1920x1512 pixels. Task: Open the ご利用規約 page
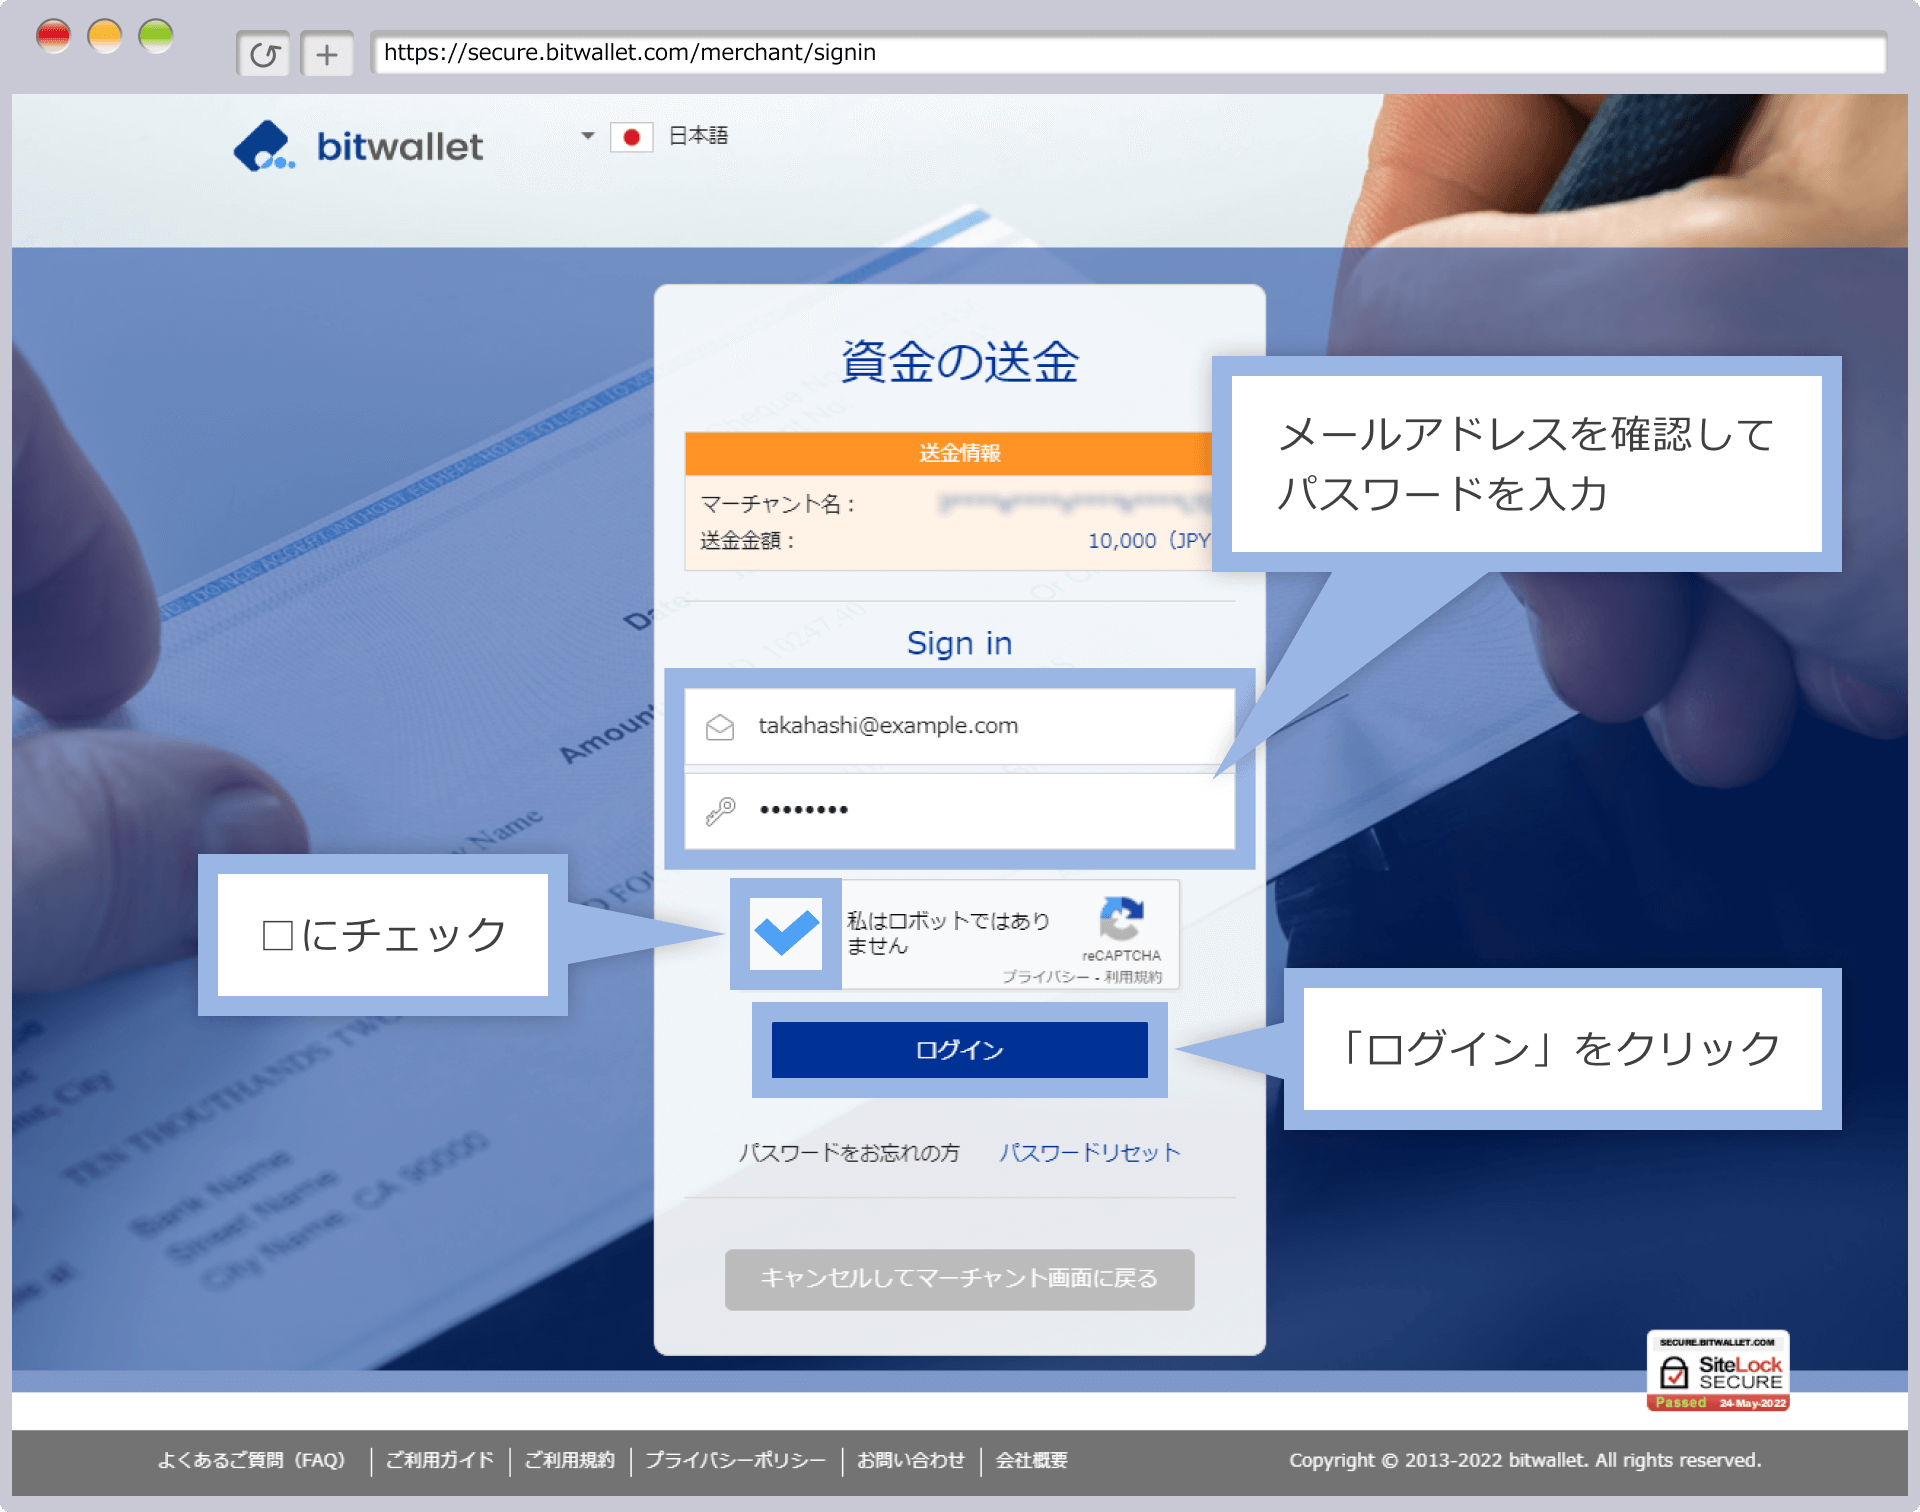pos(569,1460)
